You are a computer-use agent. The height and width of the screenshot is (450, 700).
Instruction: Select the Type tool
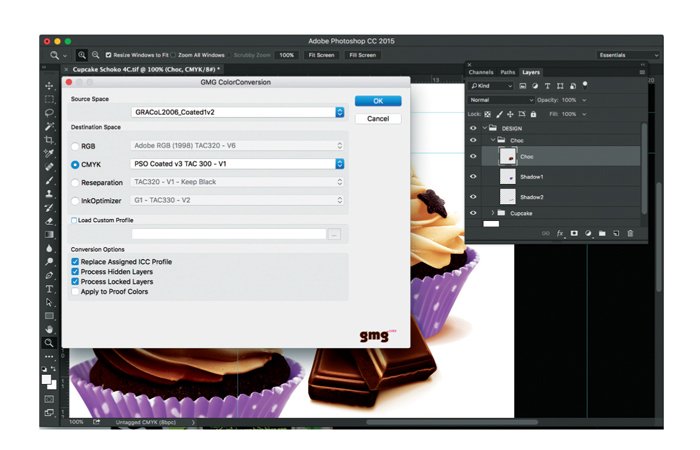point(49,289)
